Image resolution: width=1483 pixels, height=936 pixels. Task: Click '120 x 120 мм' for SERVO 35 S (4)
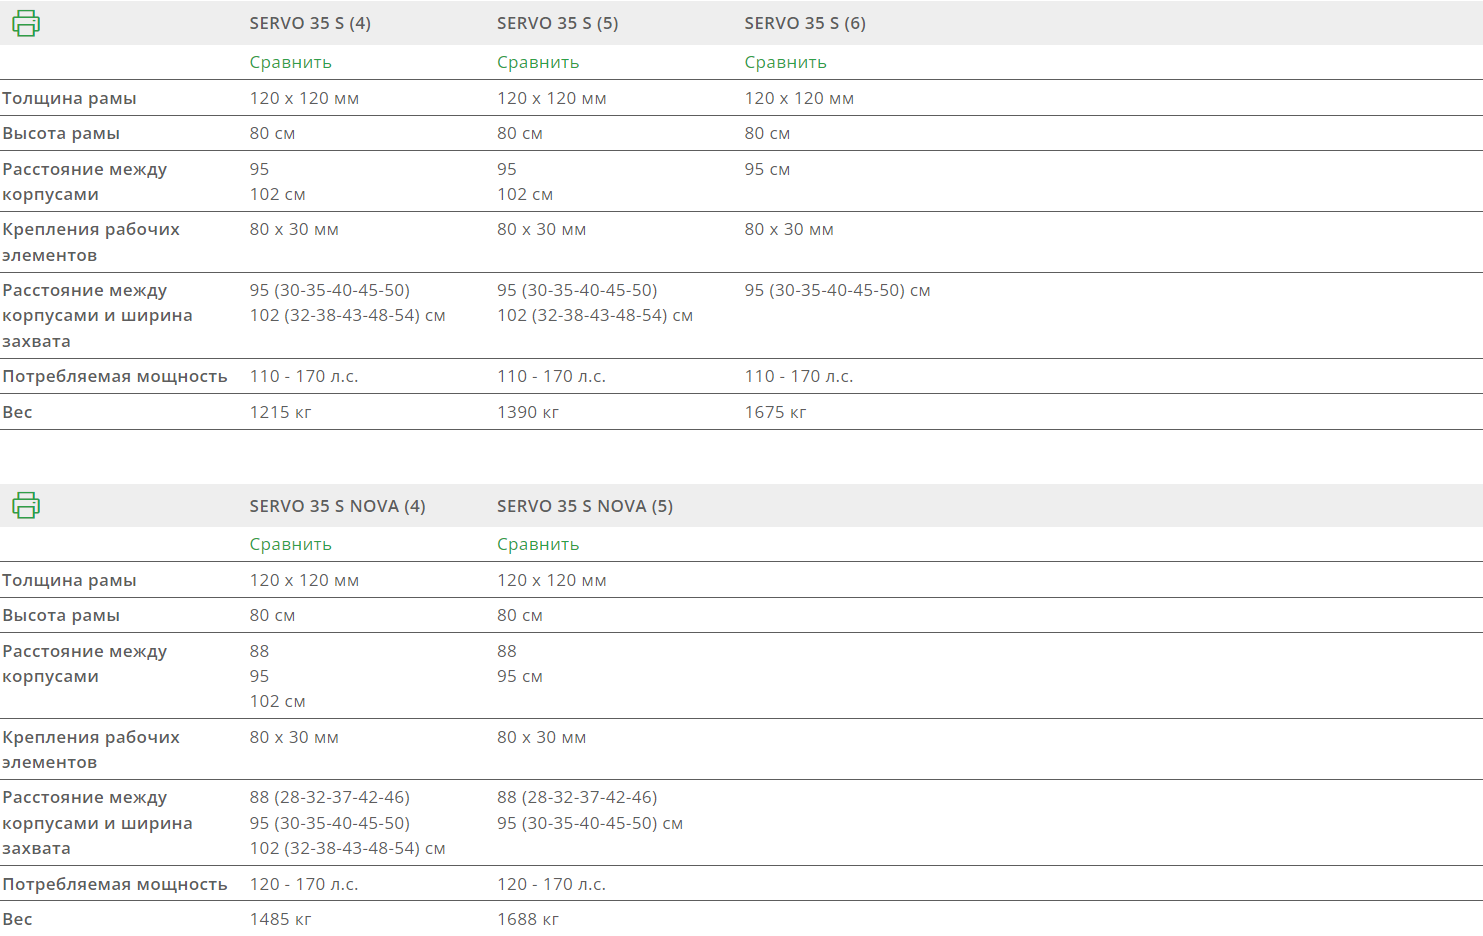click(304, 98)
